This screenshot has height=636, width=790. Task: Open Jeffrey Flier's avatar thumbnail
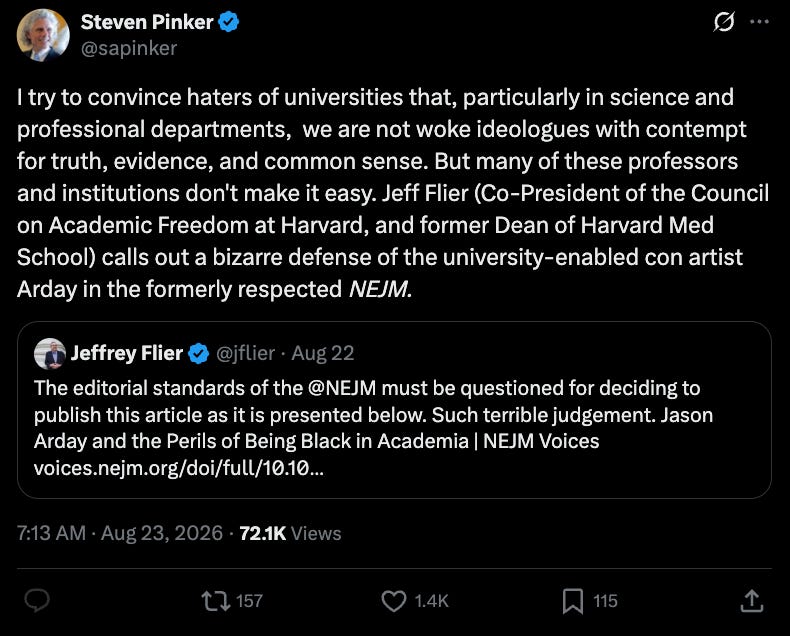point(50,354)
